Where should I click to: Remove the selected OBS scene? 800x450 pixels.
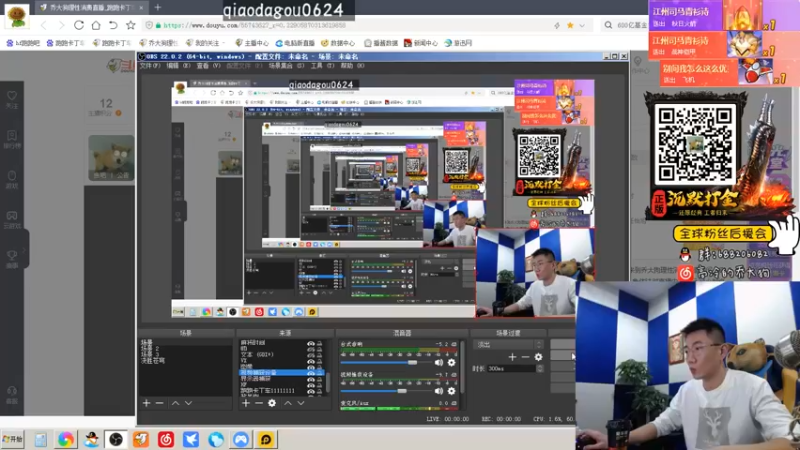pyautogui.click(x=159, y=403)
